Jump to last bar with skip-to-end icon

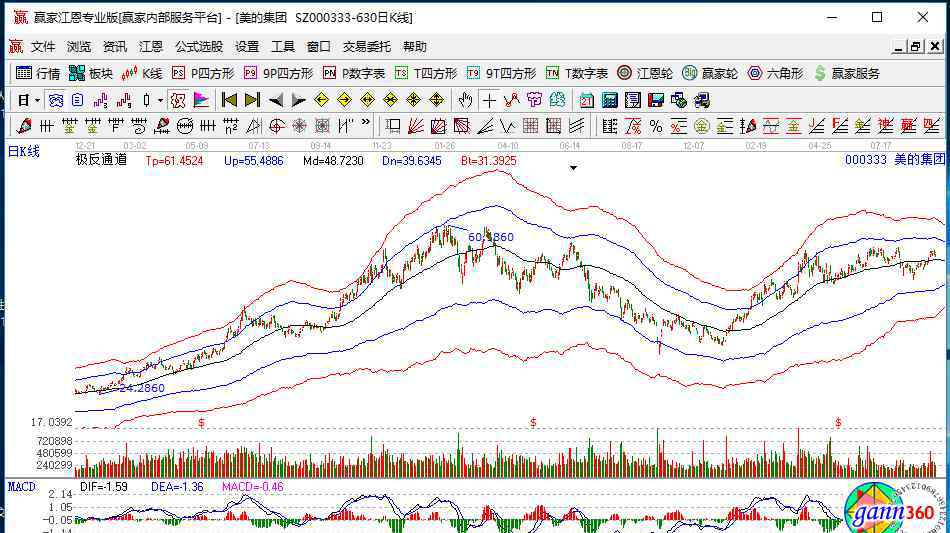point(253,100)
